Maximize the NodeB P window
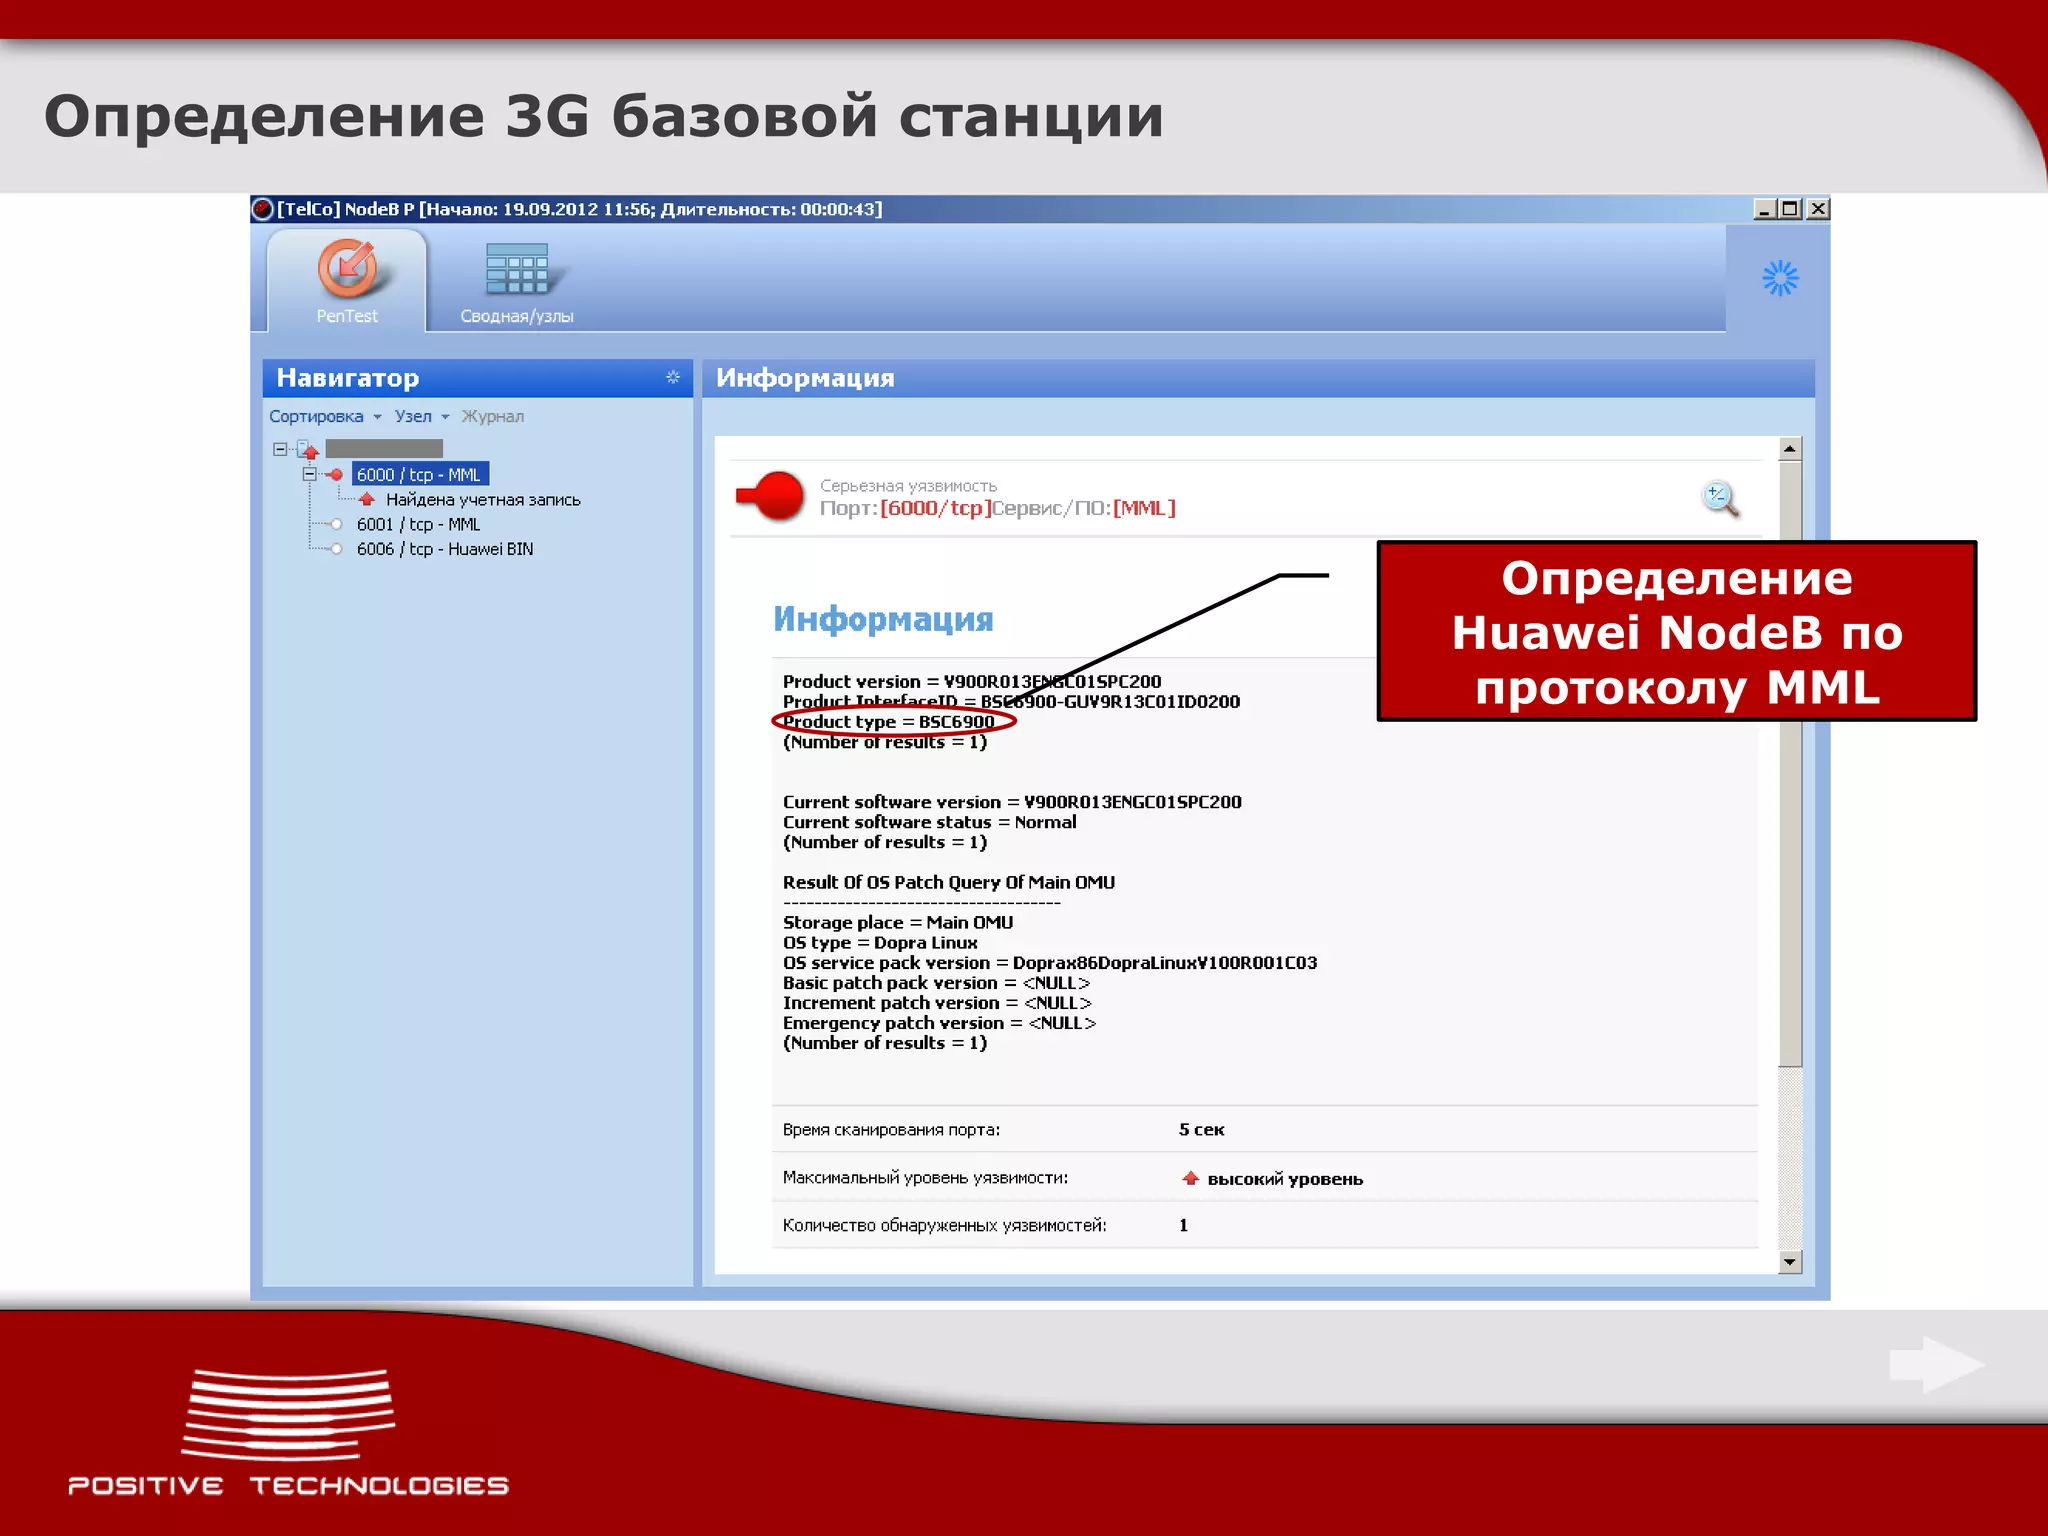This screenshot has height=1536, width=2048. (1790, 209)
